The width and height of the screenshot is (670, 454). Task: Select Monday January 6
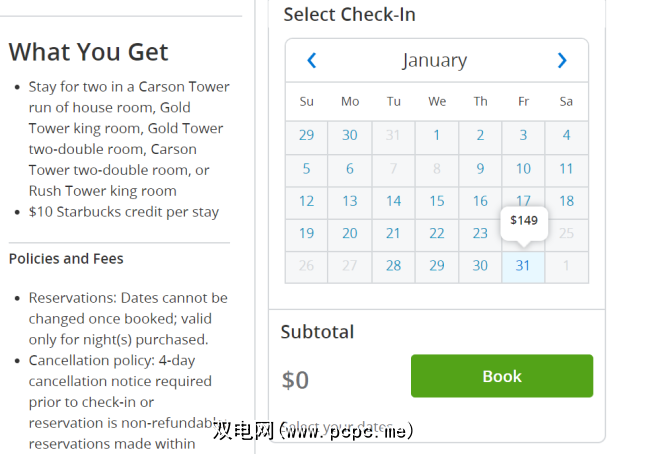click(350, 169)
